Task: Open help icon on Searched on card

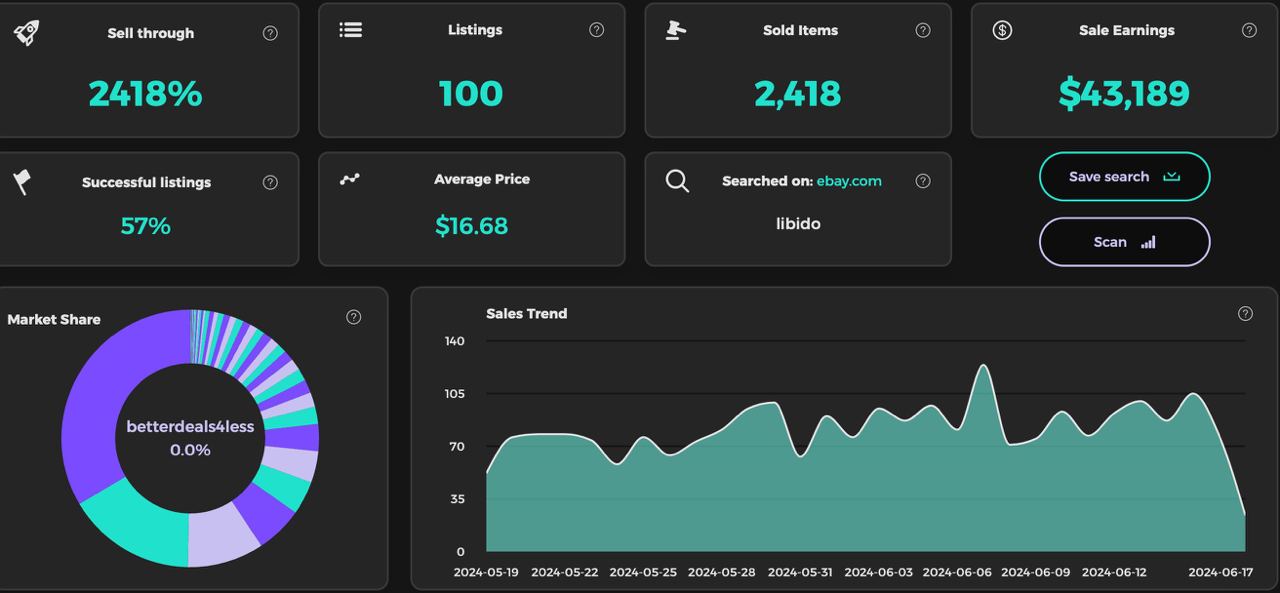Action: click(923, 181)
